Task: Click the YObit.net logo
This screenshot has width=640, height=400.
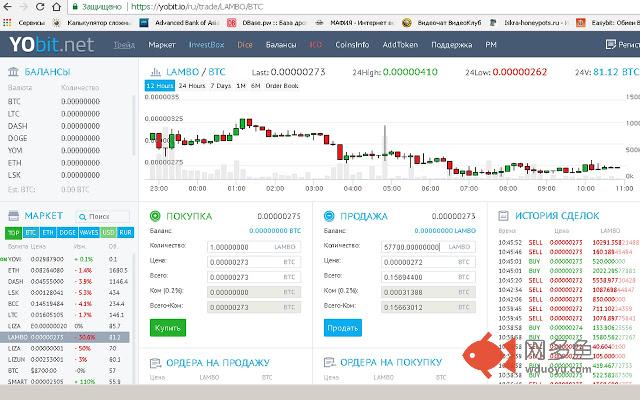Action: pos(52,44)
